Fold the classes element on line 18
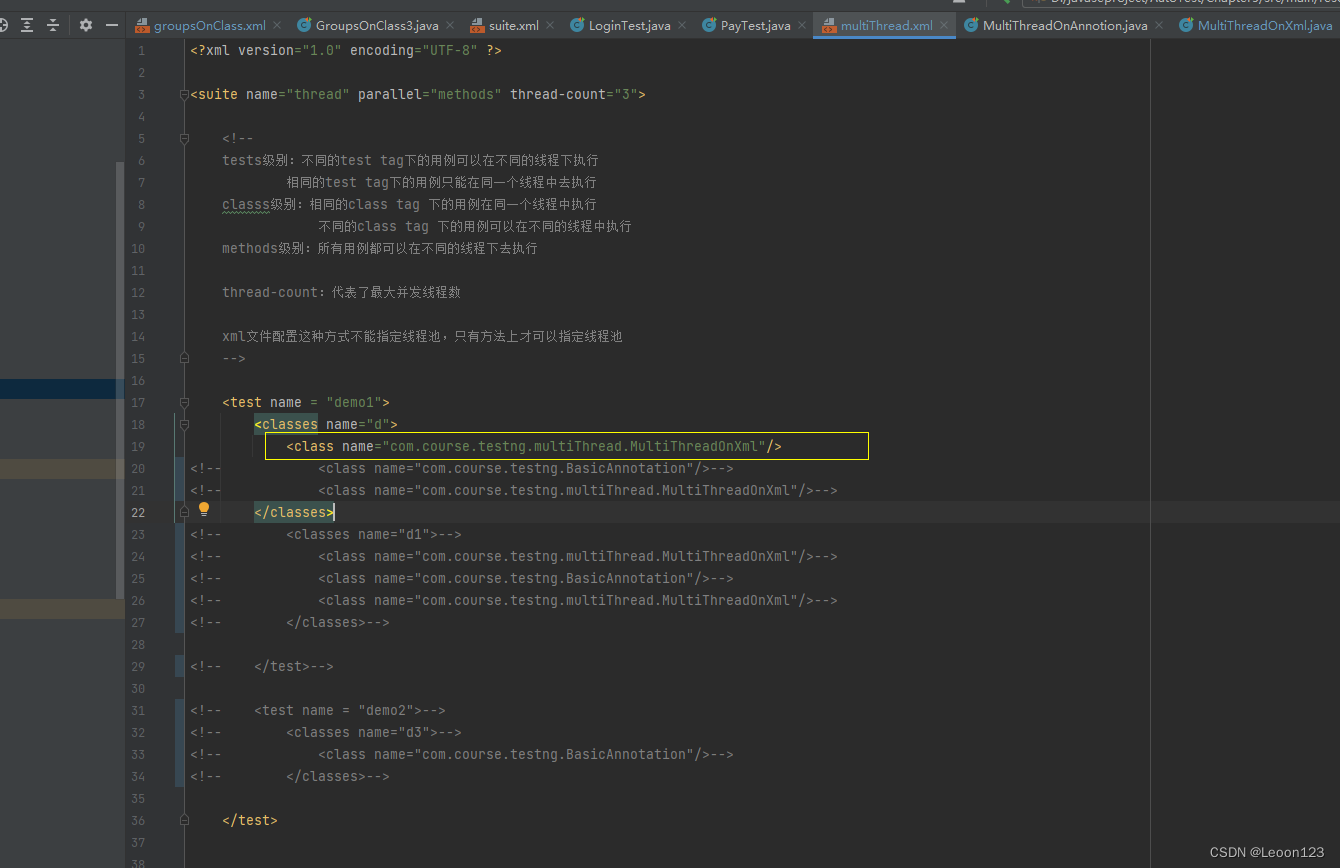 [184, 425]
